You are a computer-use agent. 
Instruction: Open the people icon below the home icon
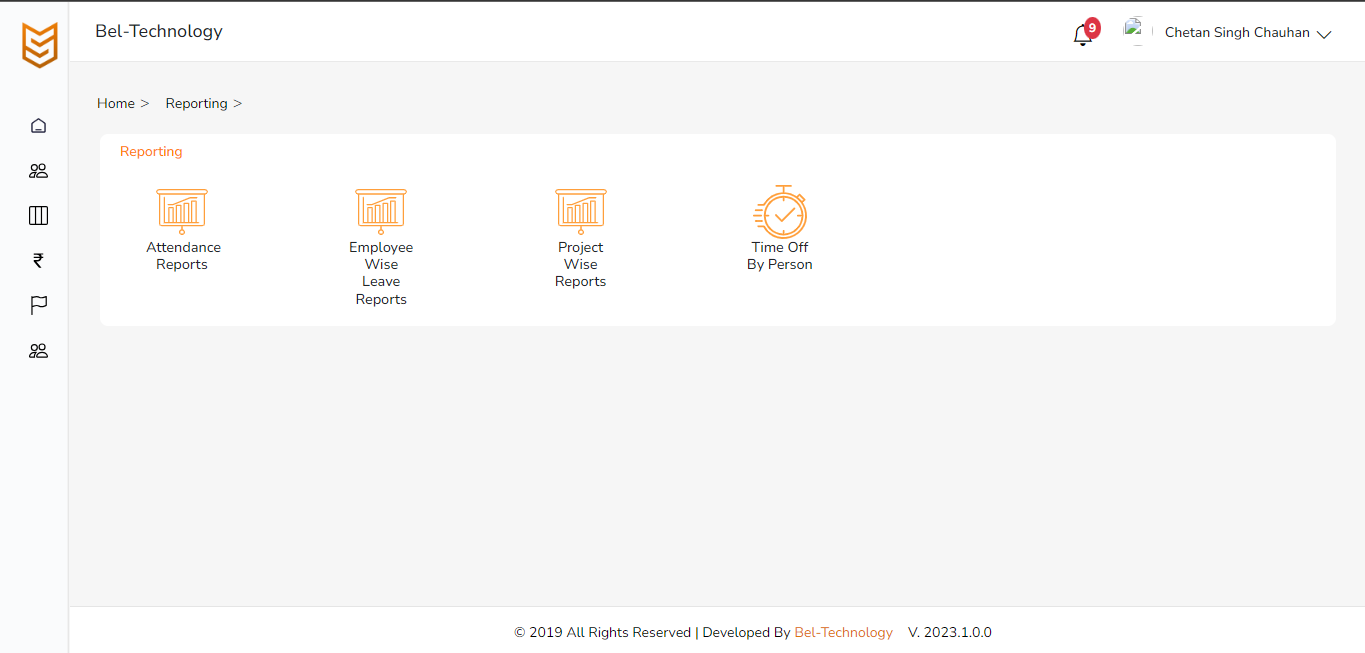click(x=38, y=171)
